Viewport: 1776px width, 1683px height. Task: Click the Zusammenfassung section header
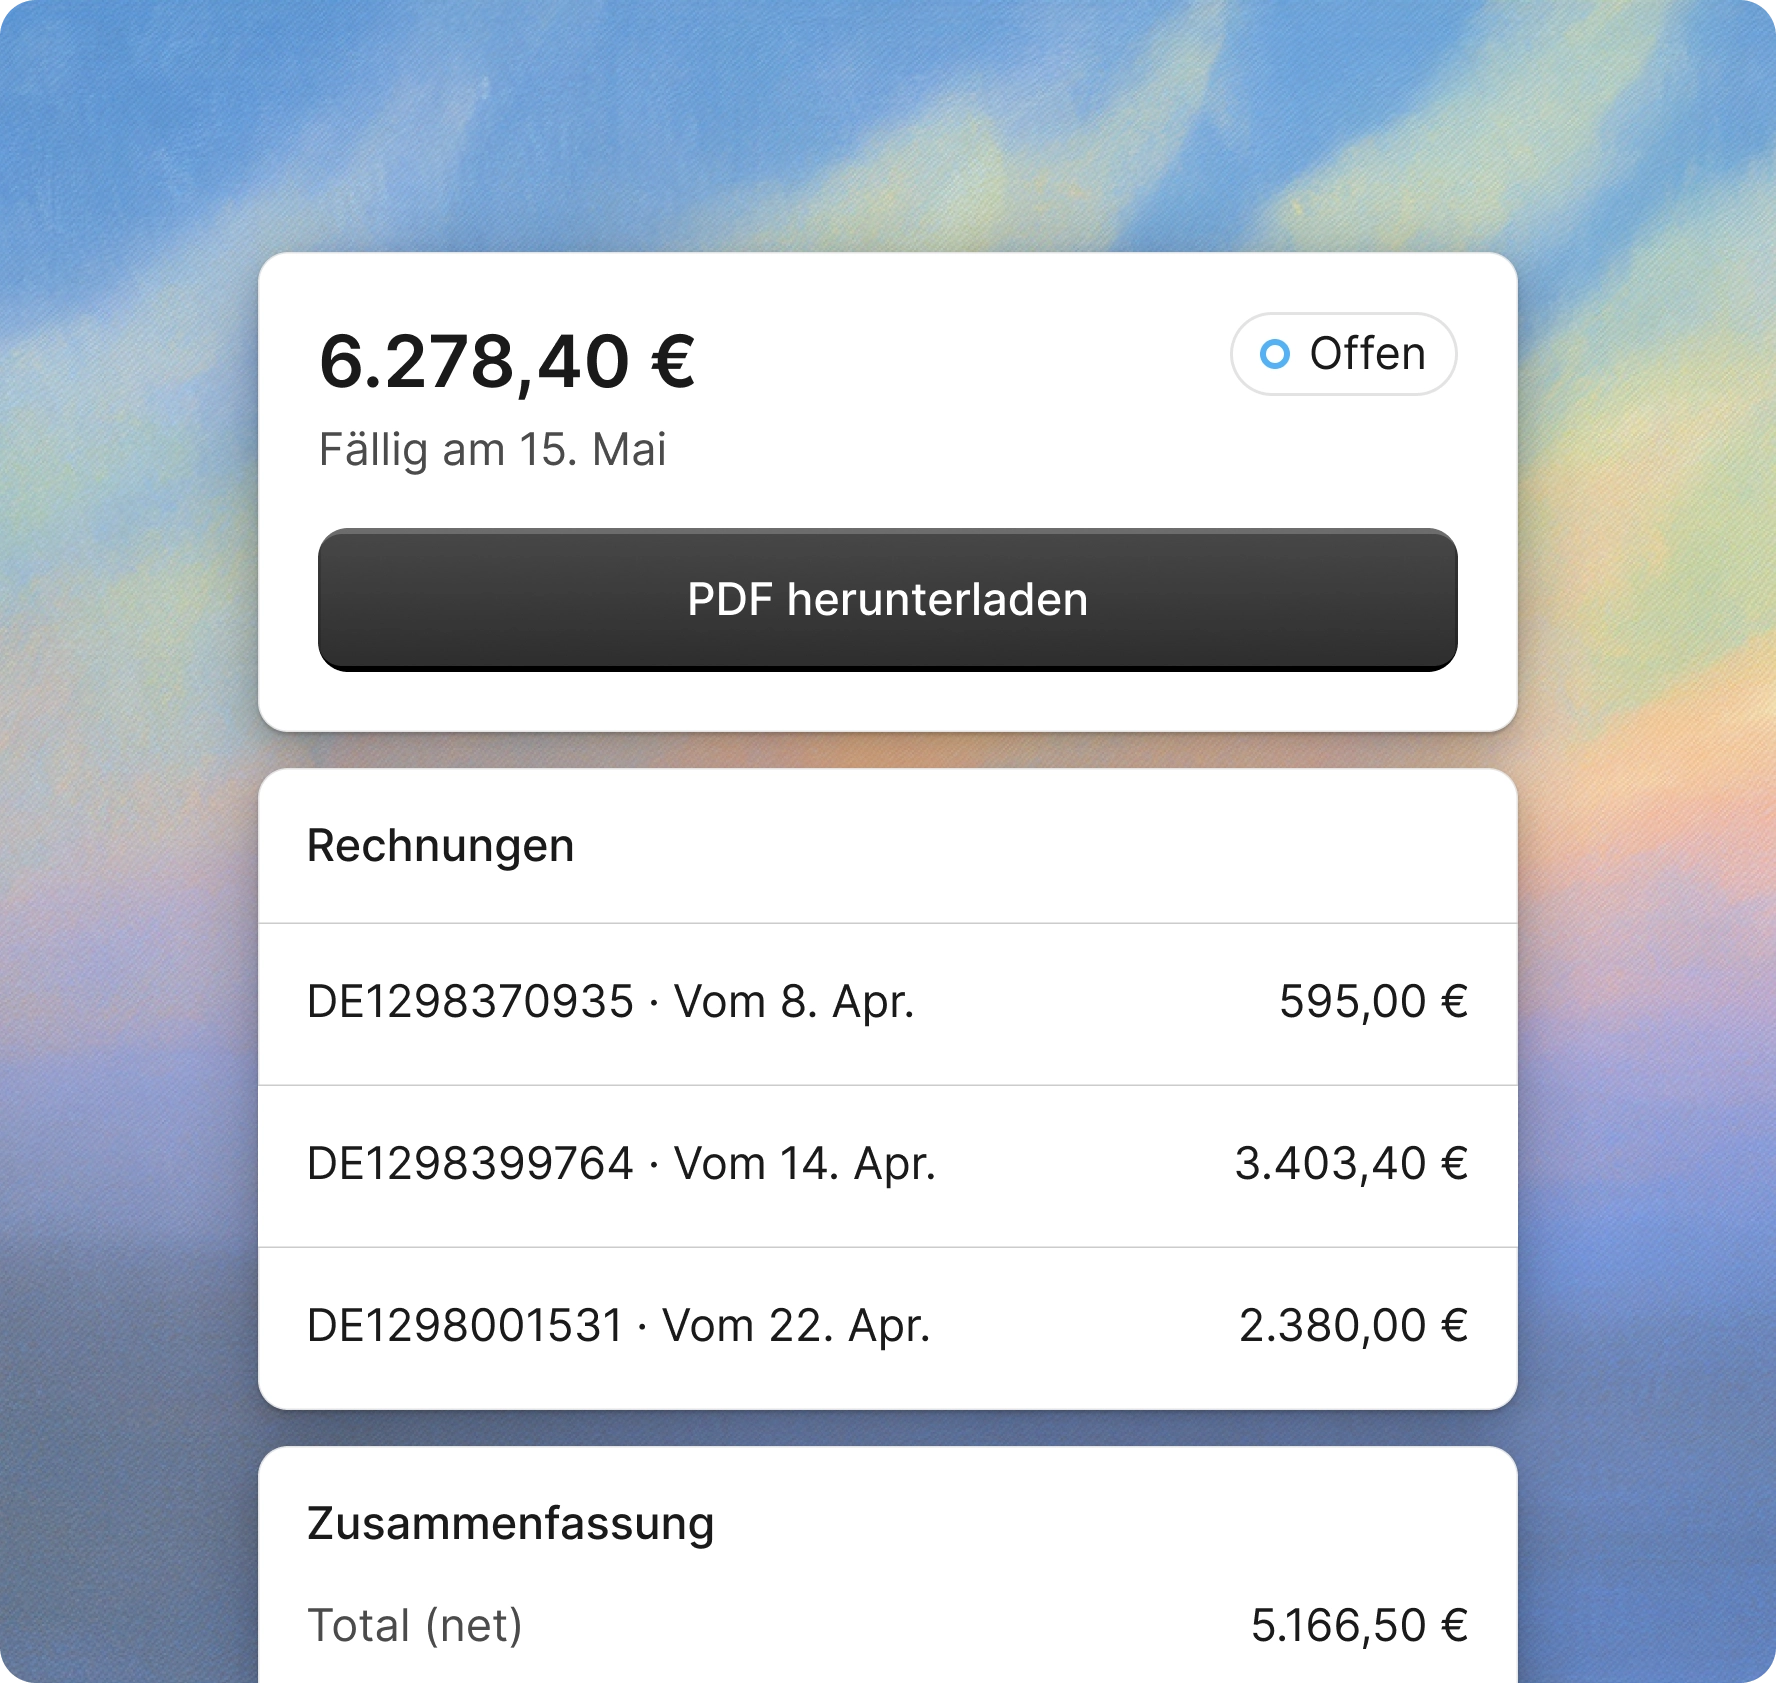pyautogui.click(x=511, y=1521)
